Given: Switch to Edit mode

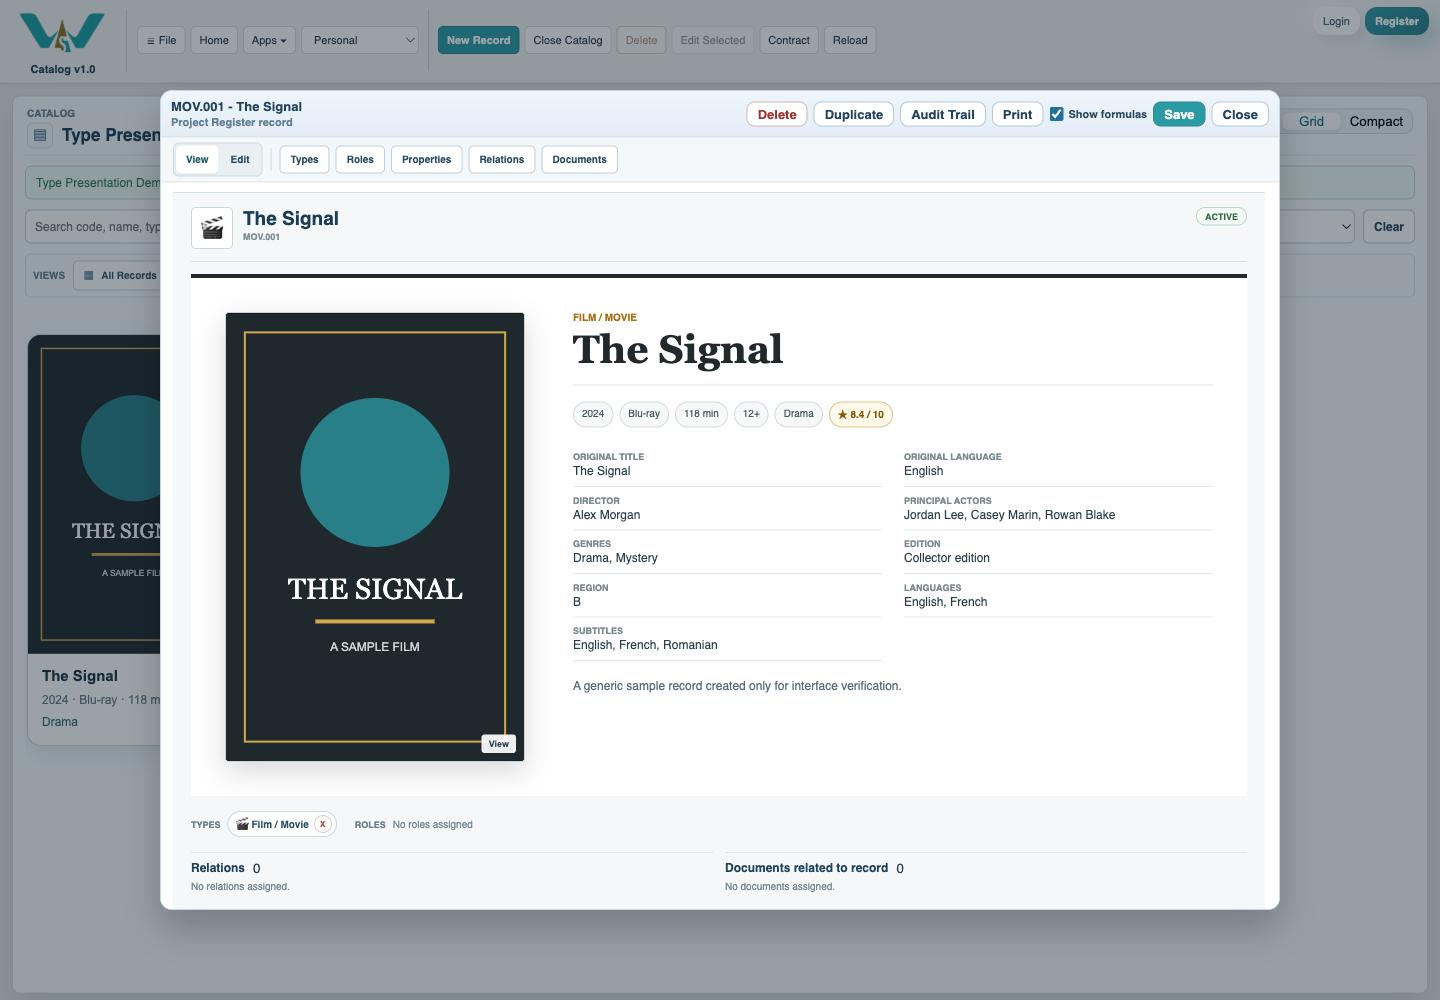Looking at the screenshot, I should point(240,160).
